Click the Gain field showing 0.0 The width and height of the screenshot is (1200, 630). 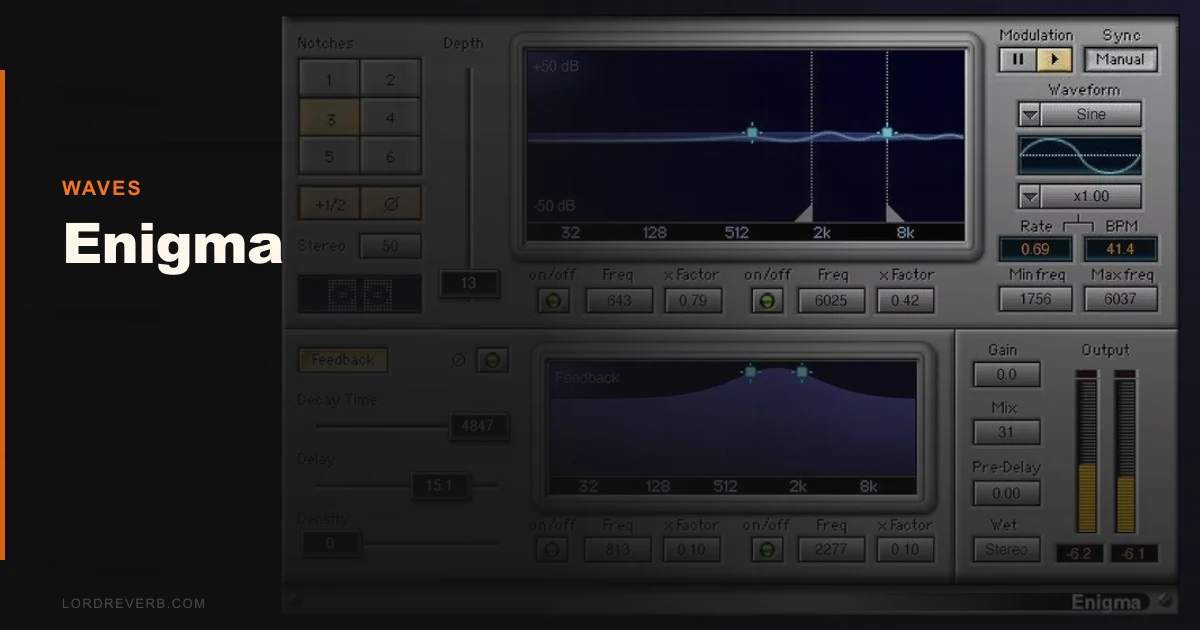point(1007,375)
